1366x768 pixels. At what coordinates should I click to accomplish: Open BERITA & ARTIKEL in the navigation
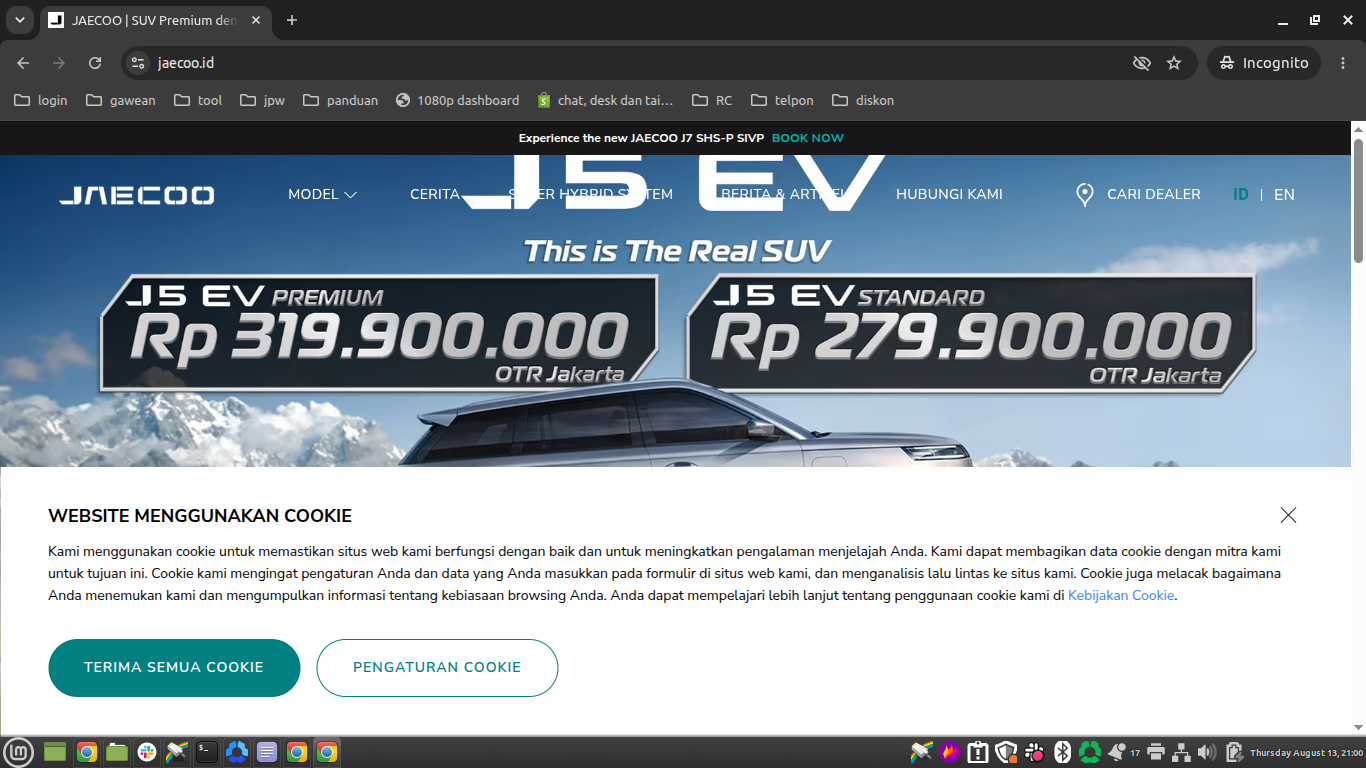tap(784, 195)
